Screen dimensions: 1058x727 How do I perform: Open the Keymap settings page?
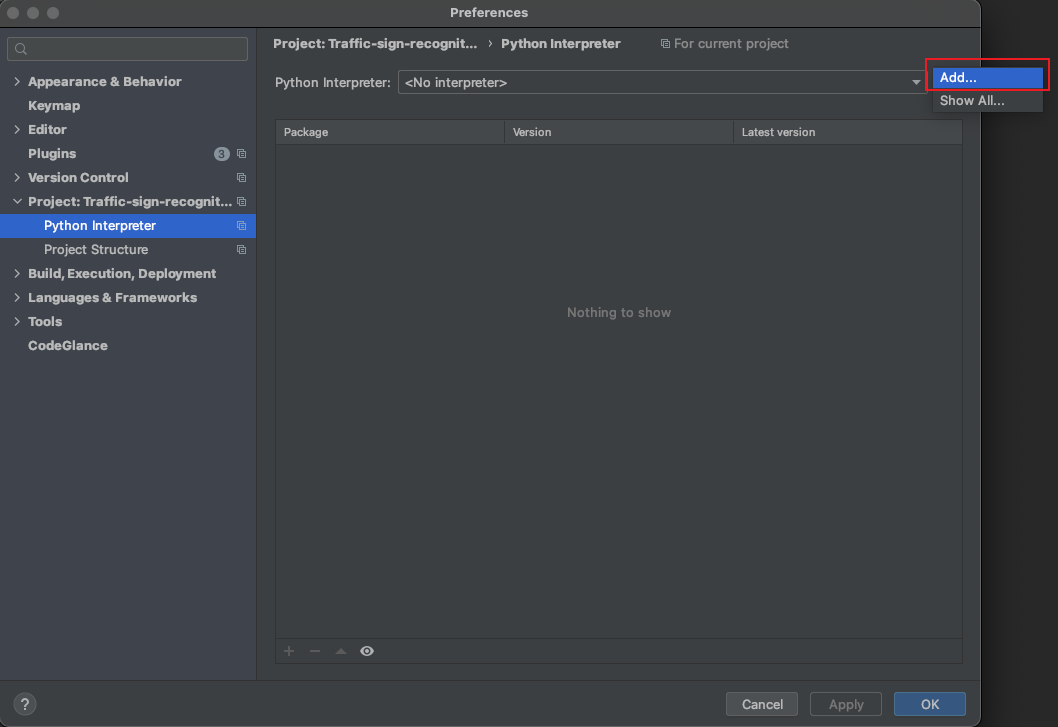[x=54, y=106]
